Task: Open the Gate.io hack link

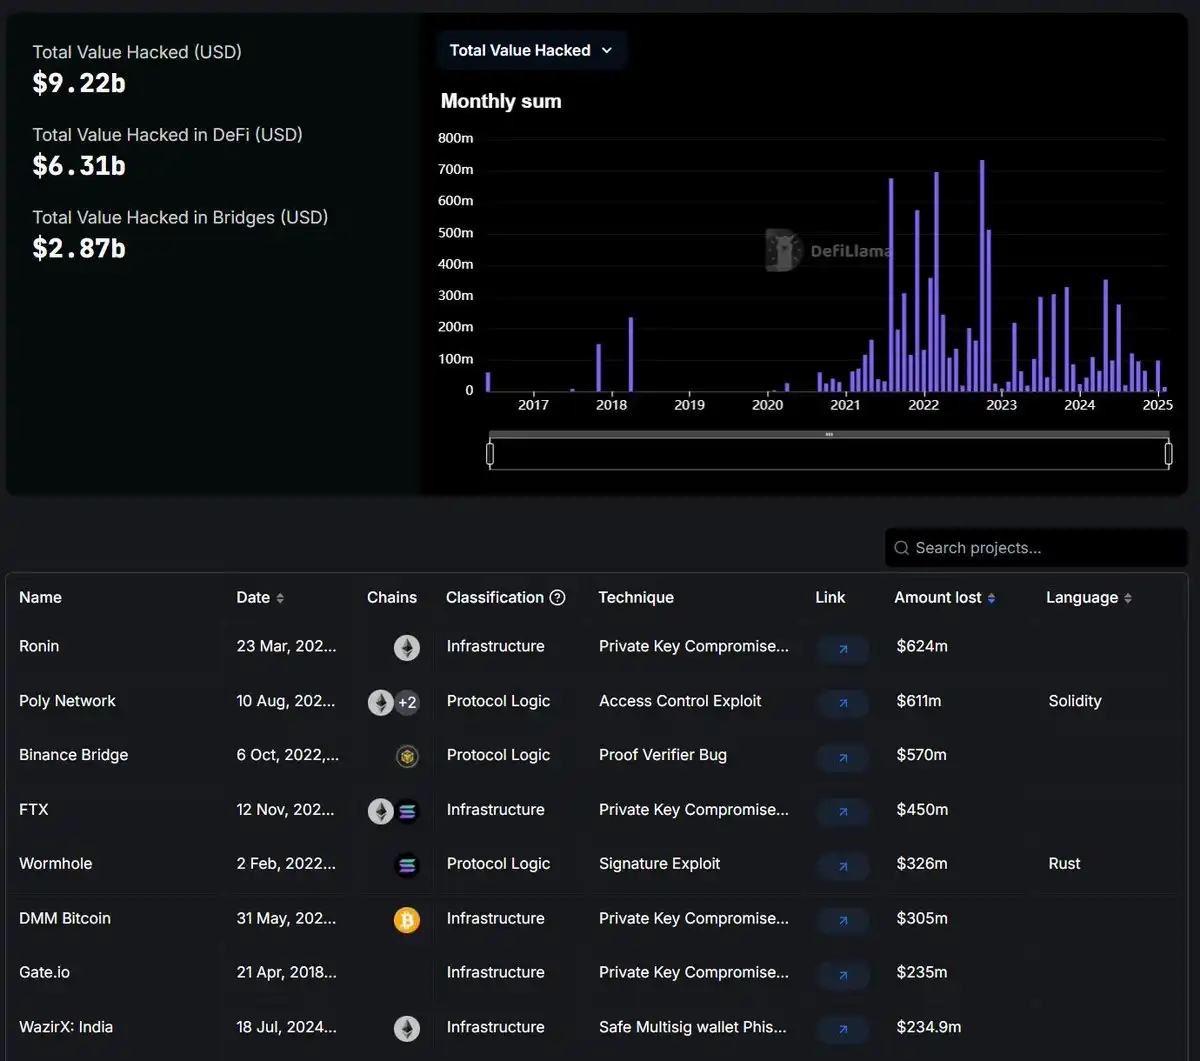Action: click(843, 975)
